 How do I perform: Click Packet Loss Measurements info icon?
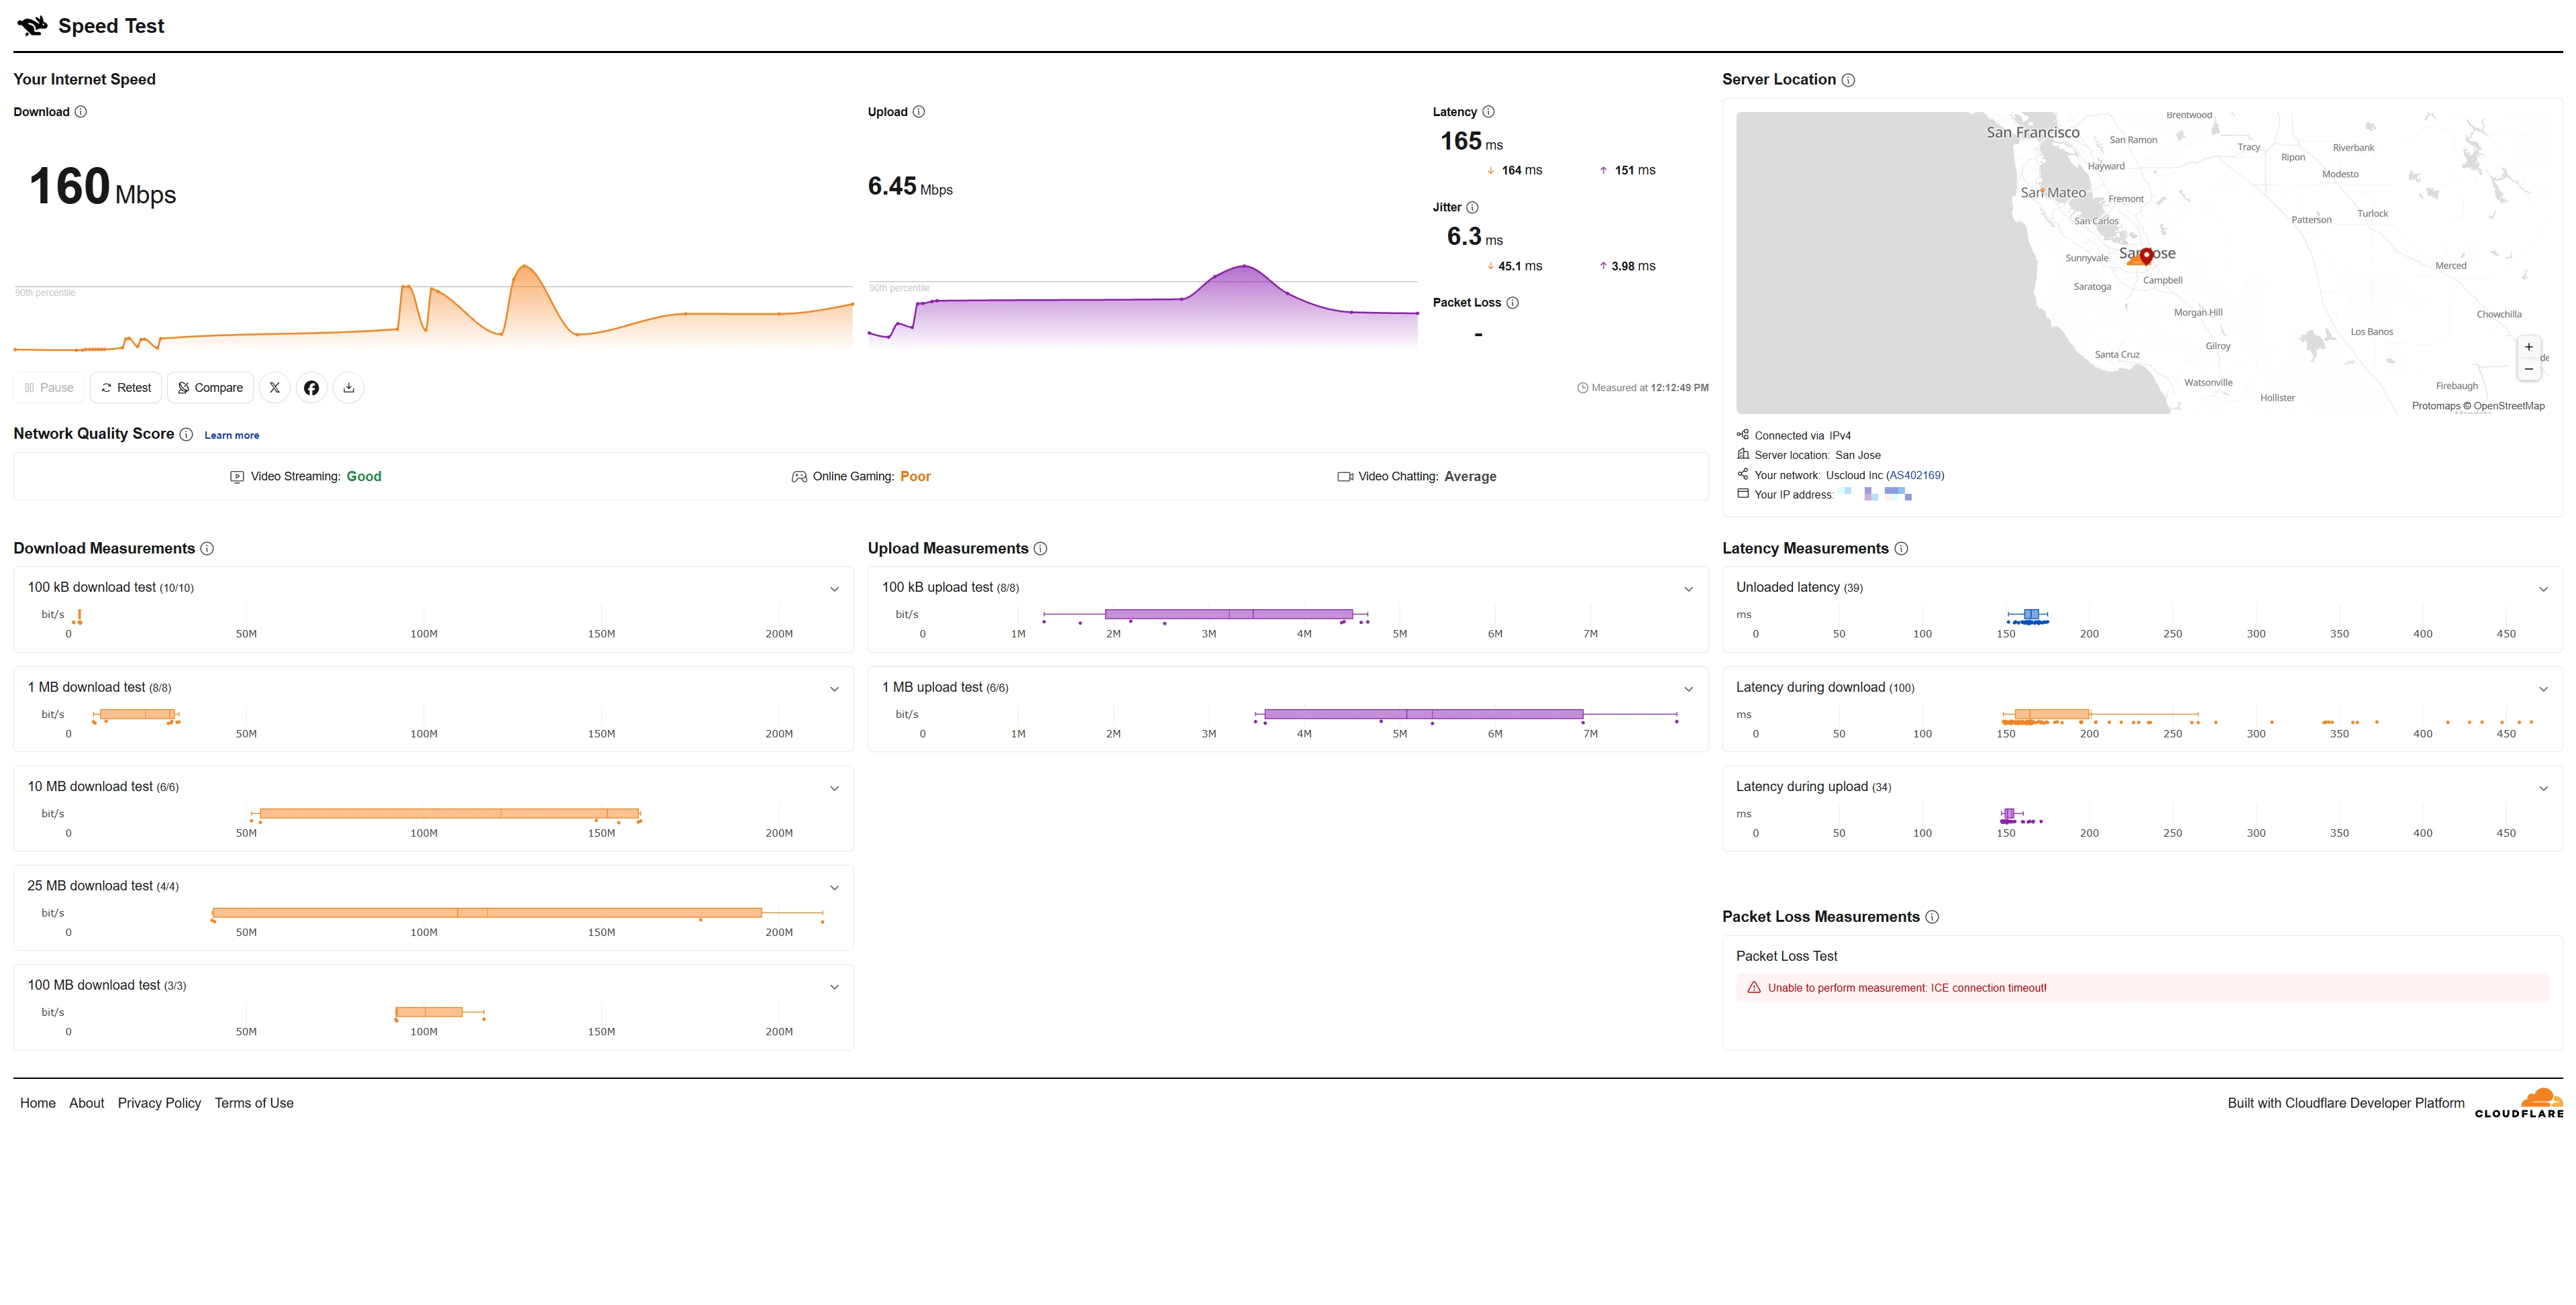pyautogui.click(x=1932, y=917)
